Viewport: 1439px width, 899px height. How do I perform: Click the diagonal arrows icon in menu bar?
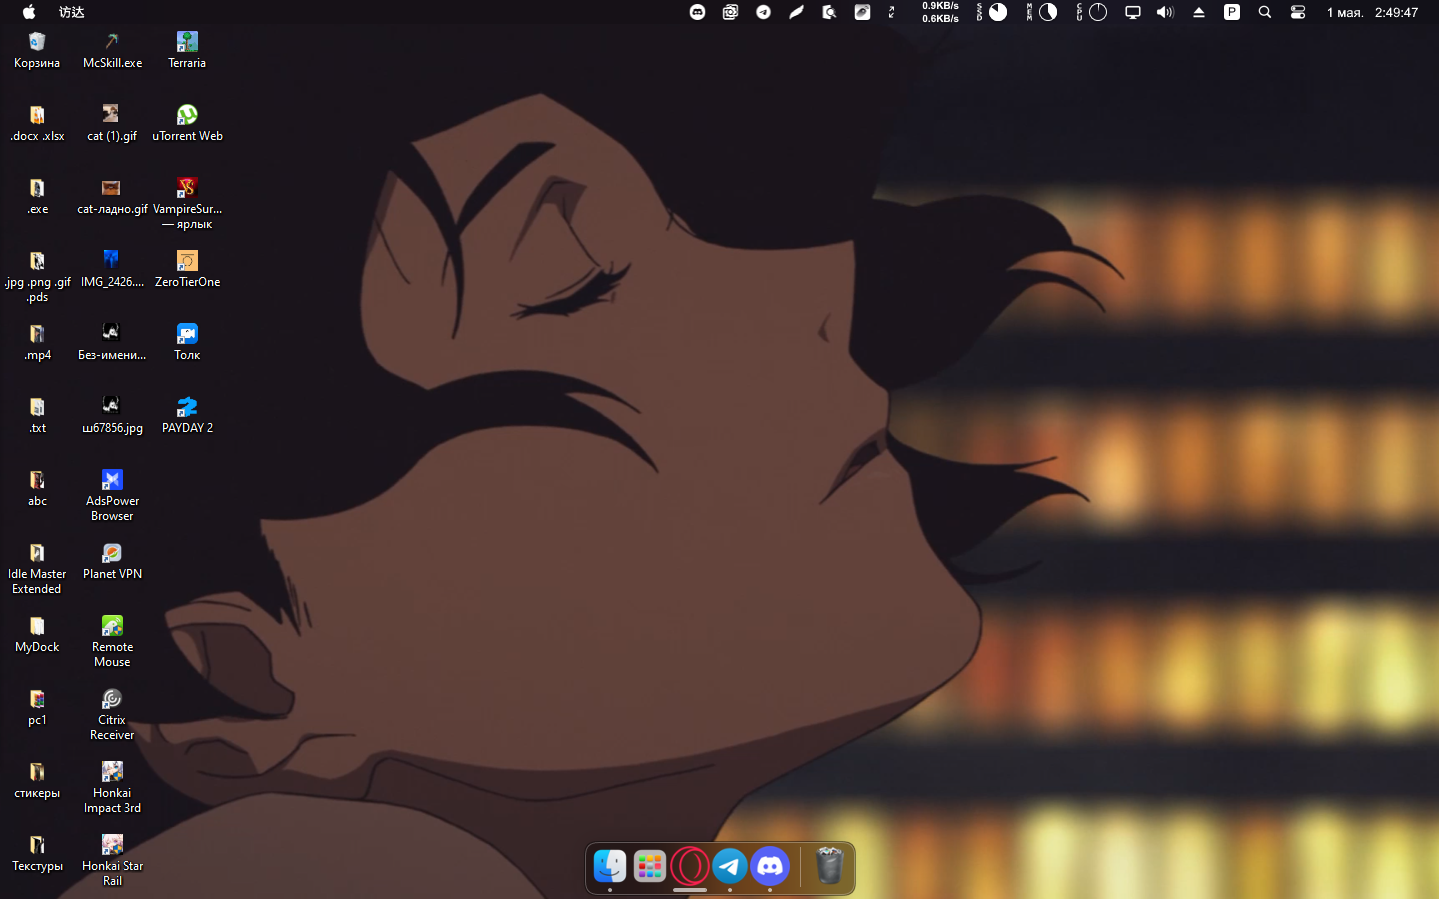(892, 12)
